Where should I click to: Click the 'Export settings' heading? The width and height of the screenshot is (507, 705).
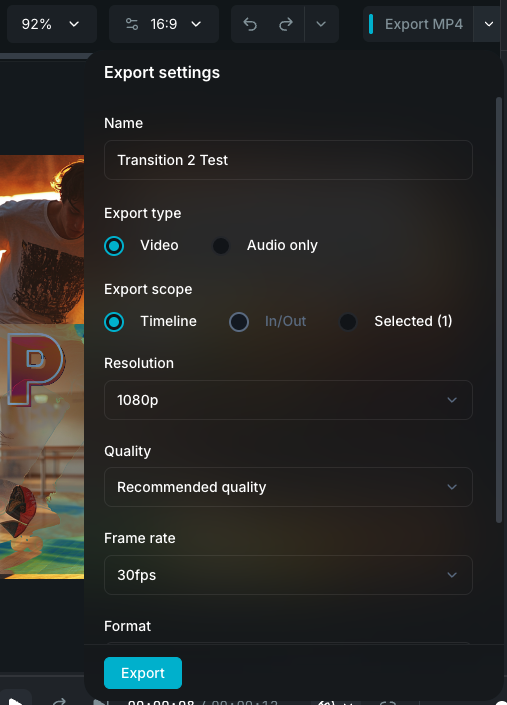[162, 72]
